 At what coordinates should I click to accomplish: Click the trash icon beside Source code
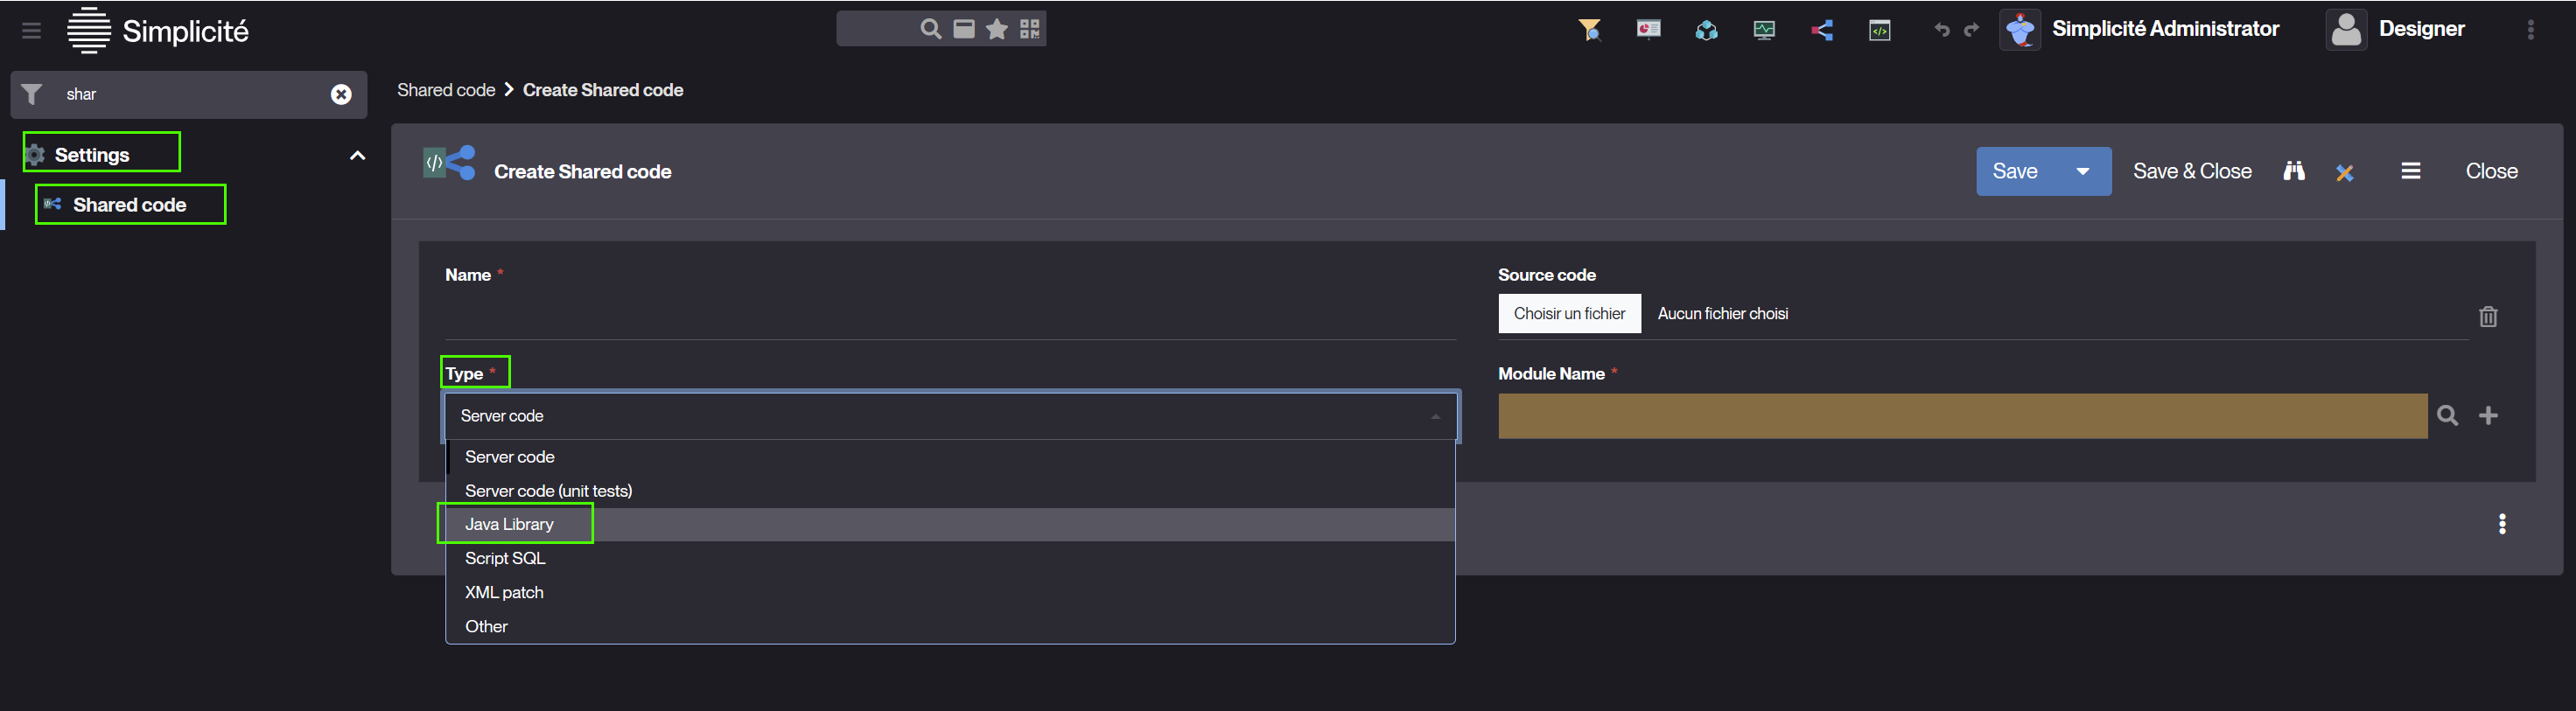click(2488, 317)
